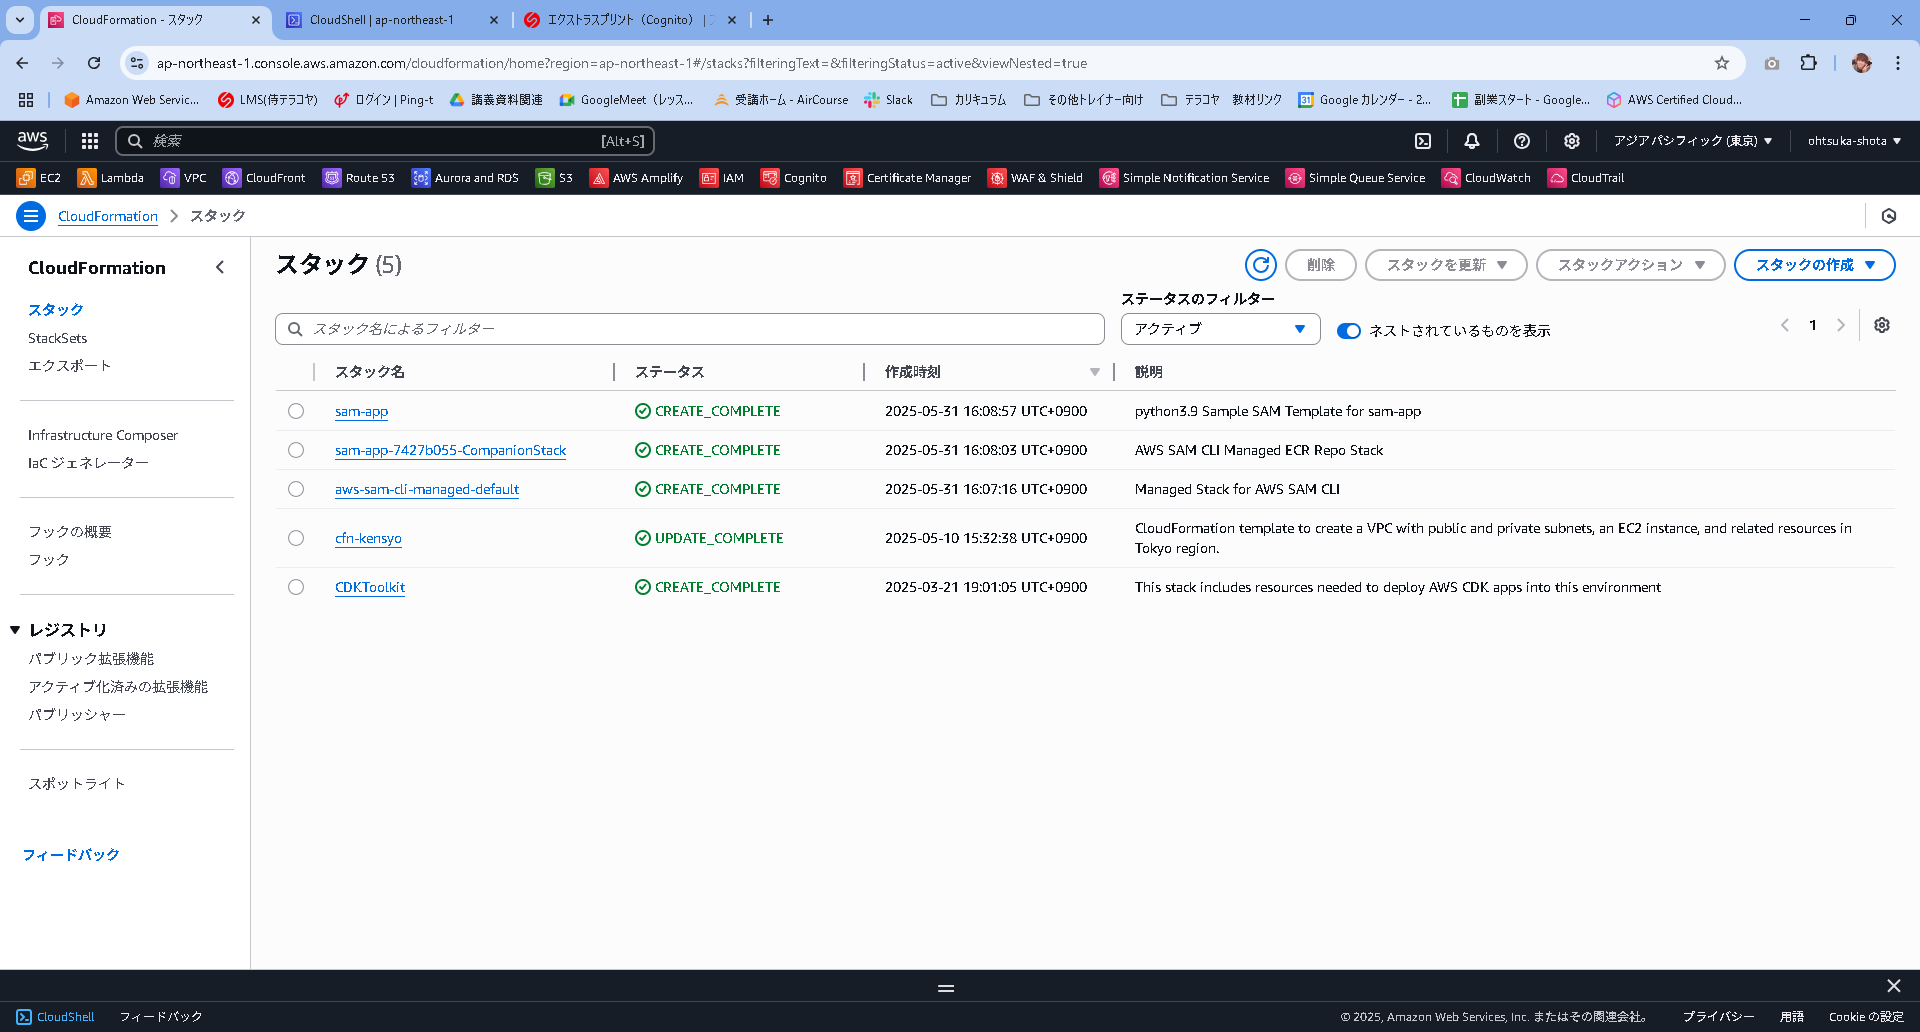Switch to the エクストラスプリント Cognito tab
Screen dimensions: 1920x1032
pos(632,20)
